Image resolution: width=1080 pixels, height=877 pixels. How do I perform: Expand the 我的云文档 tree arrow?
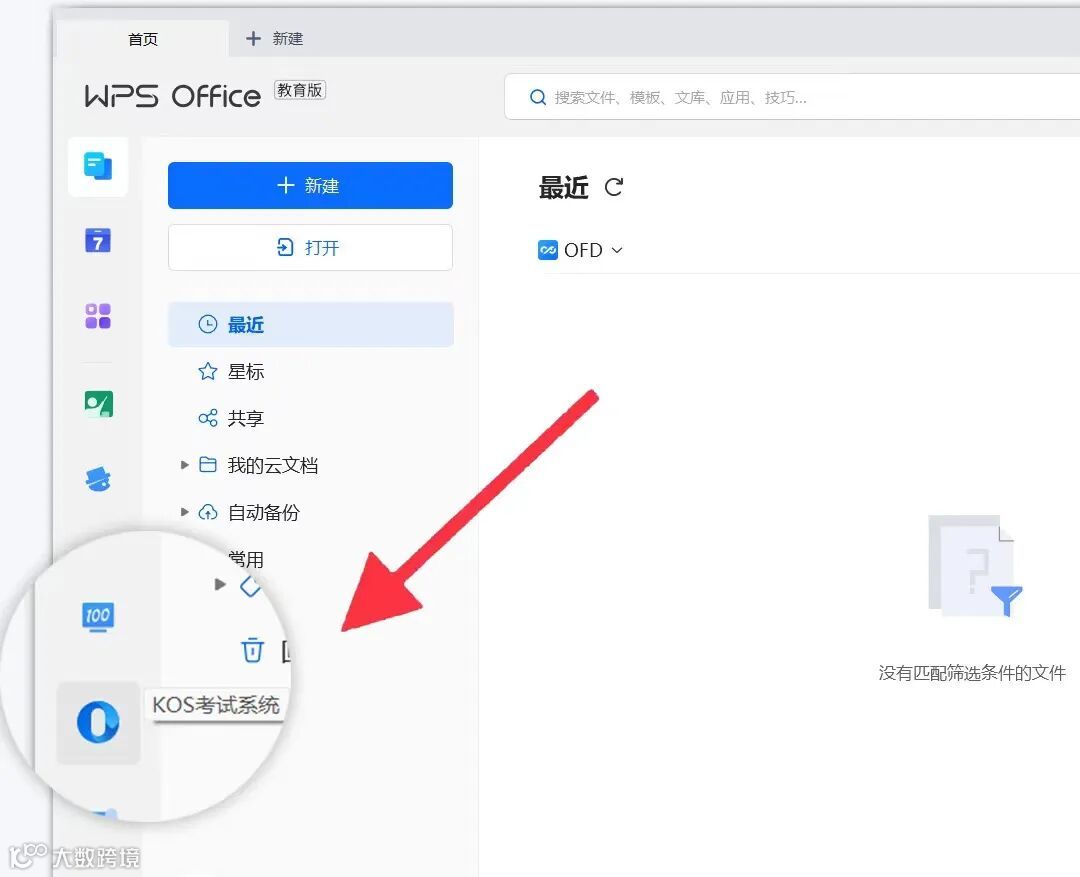[185, 465]
